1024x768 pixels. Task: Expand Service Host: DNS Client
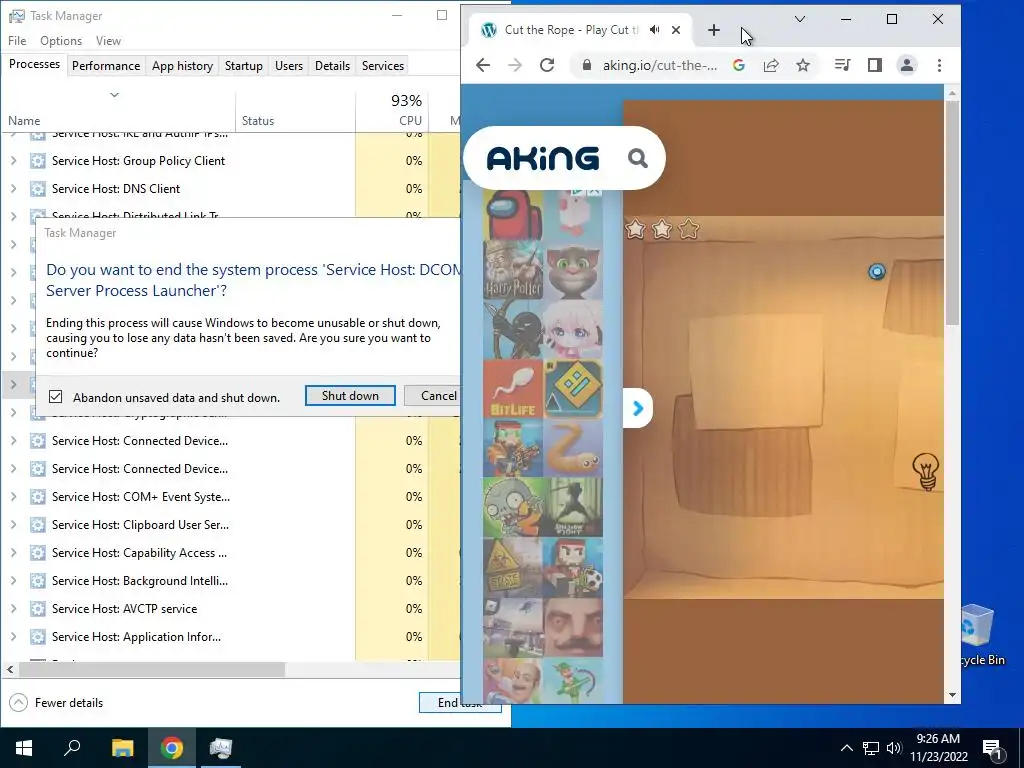13,189
